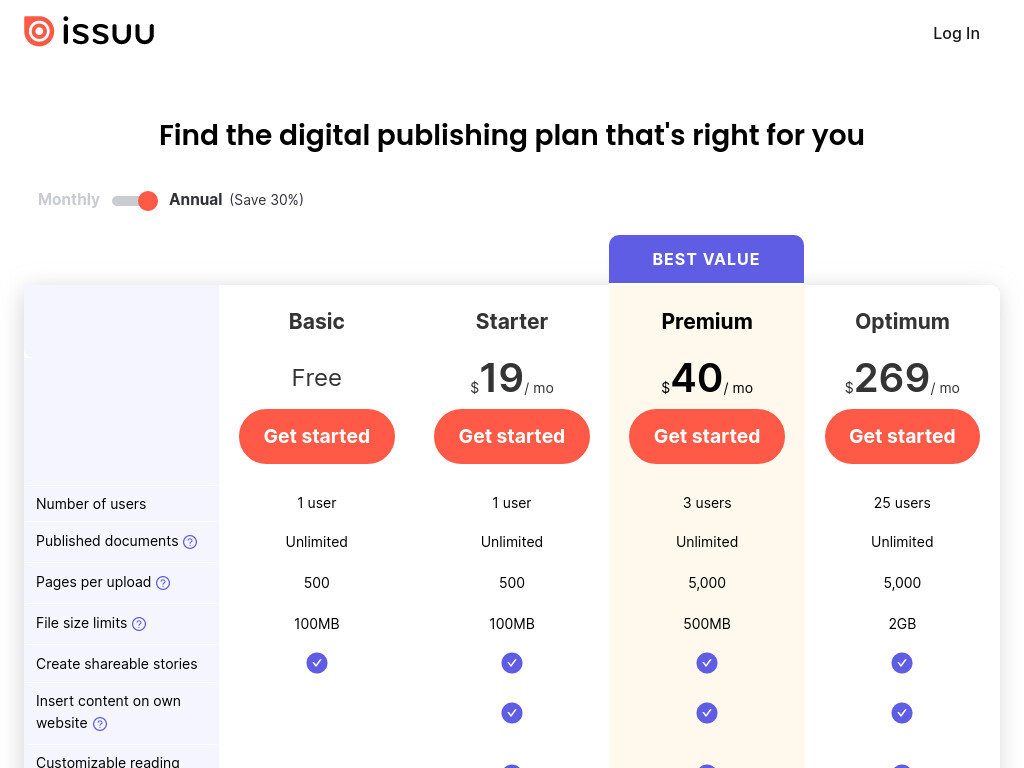Get started with the Starter plan

click(512, 436)
